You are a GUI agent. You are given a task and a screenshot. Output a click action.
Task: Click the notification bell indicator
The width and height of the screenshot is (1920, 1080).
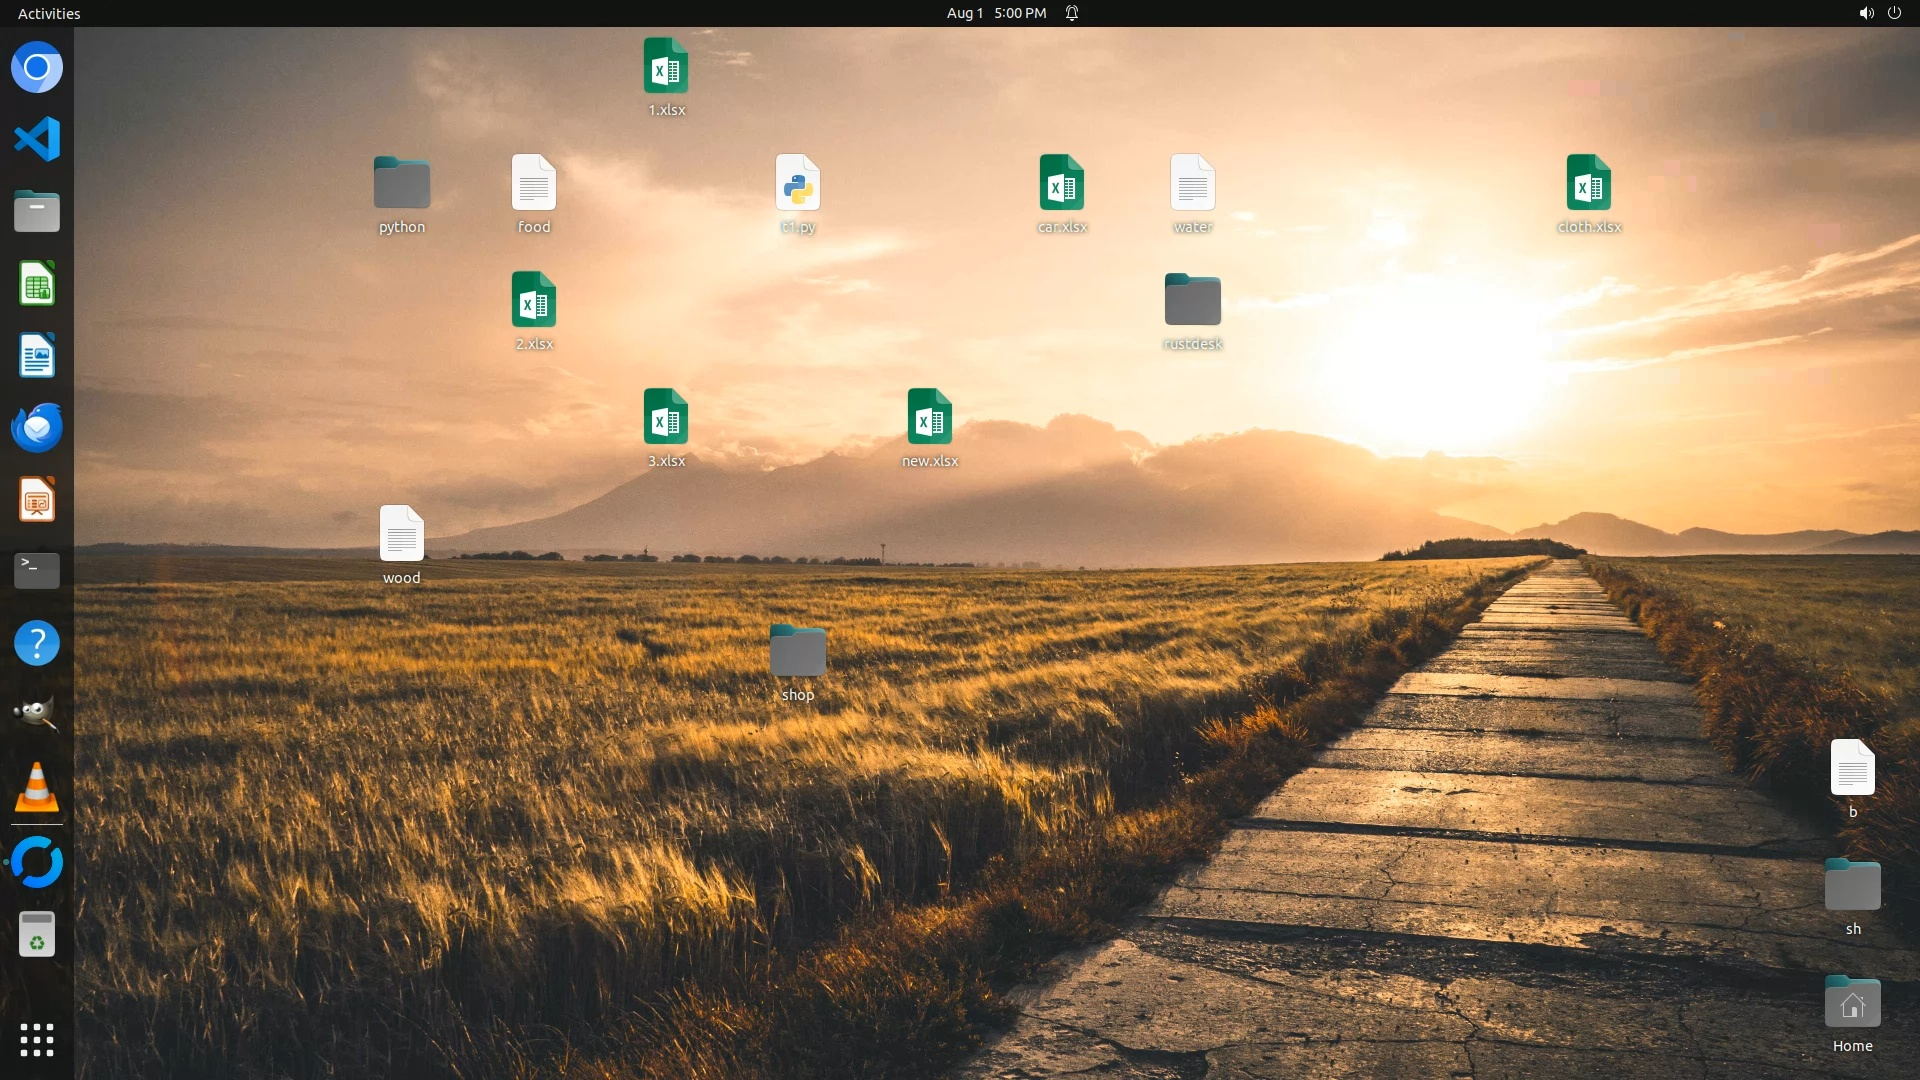pos(1072,13)
